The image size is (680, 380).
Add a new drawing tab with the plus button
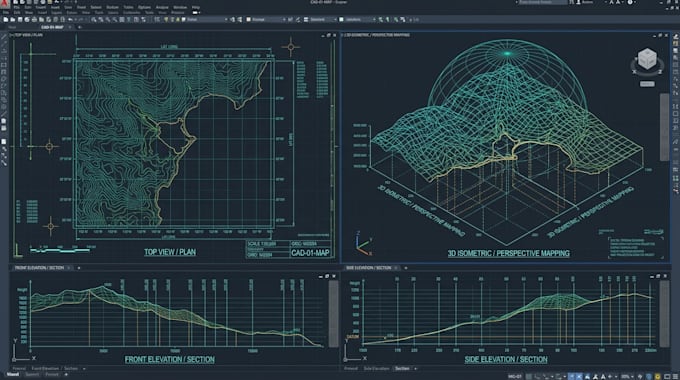(79, 27)
